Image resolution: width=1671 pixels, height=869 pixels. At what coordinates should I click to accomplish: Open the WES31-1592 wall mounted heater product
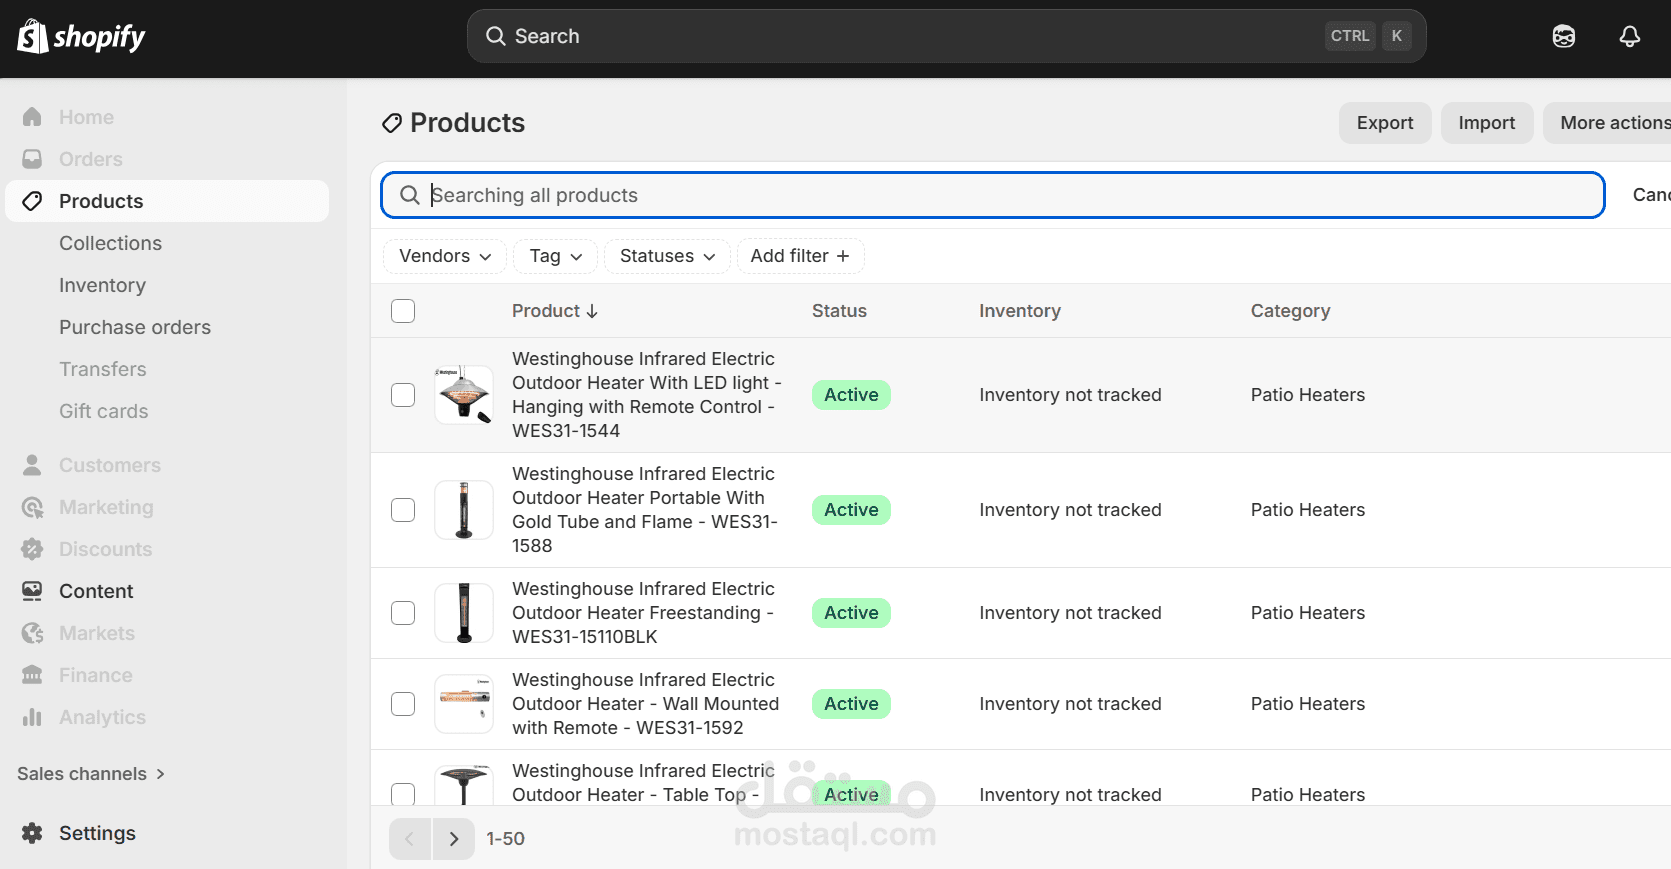(645, 704)
